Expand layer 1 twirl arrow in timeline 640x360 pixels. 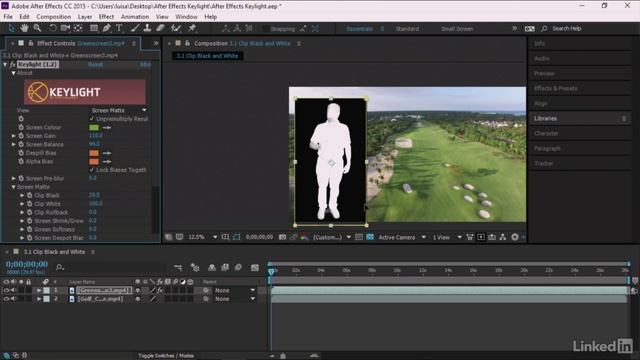[39, 290]
